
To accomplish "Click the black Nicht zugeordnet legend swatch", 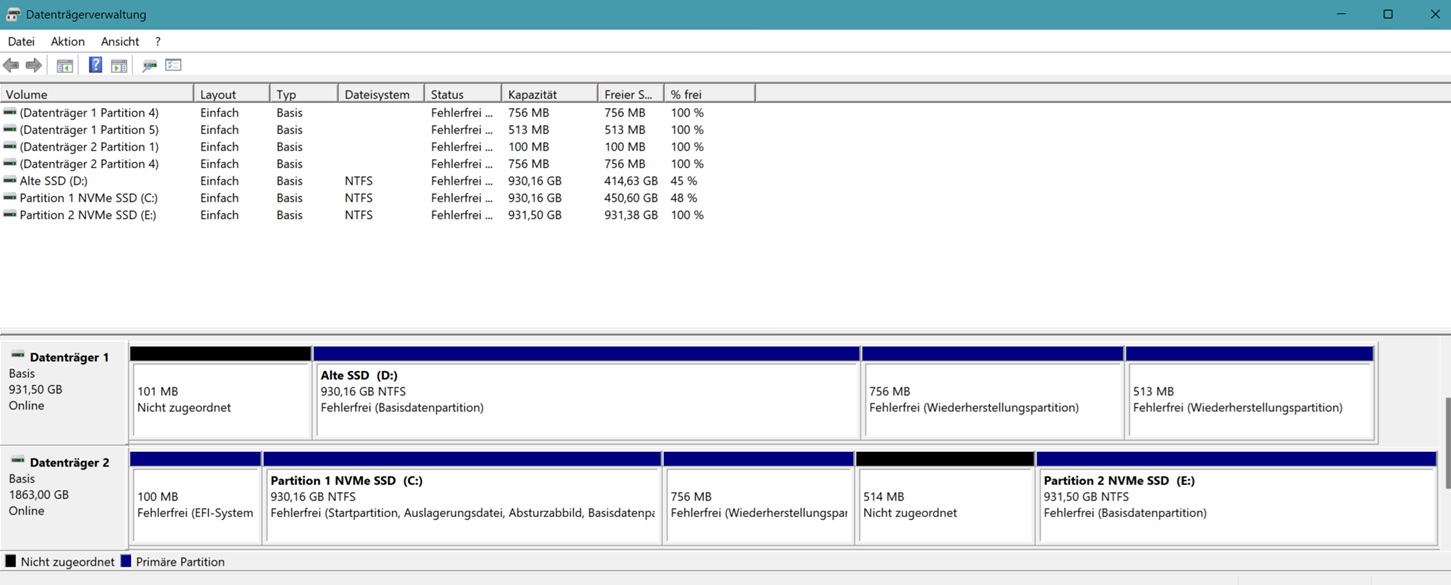I will (10, 561).
